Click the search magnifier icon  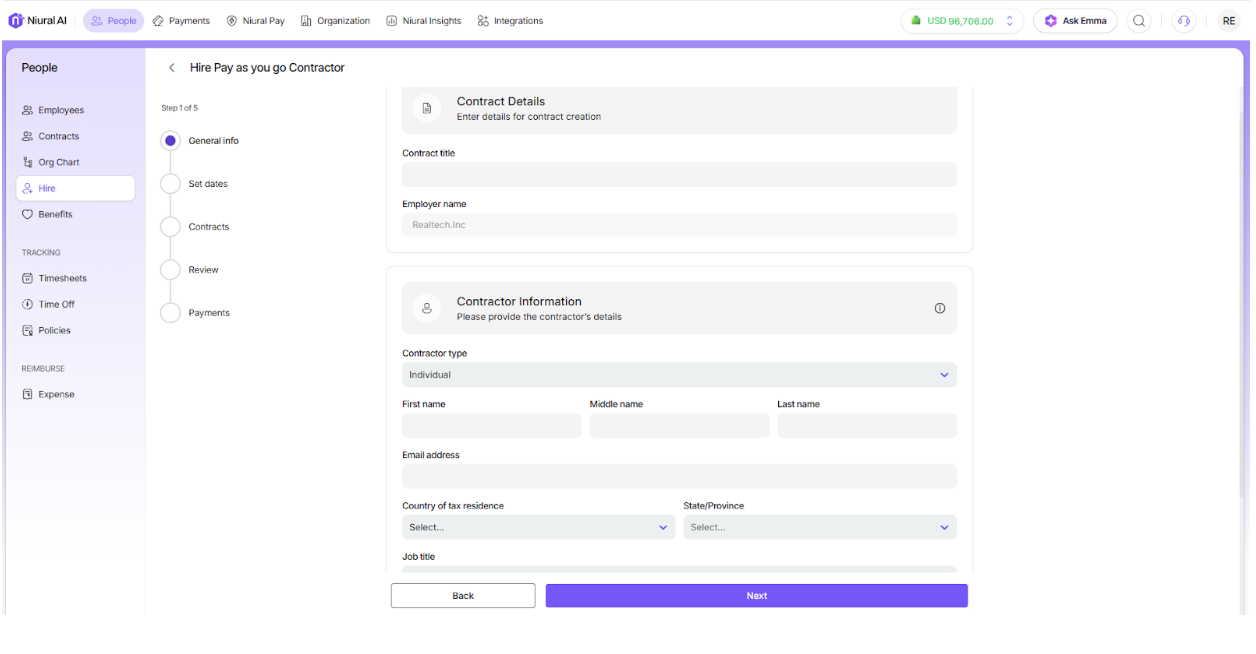pos(1139,21)
